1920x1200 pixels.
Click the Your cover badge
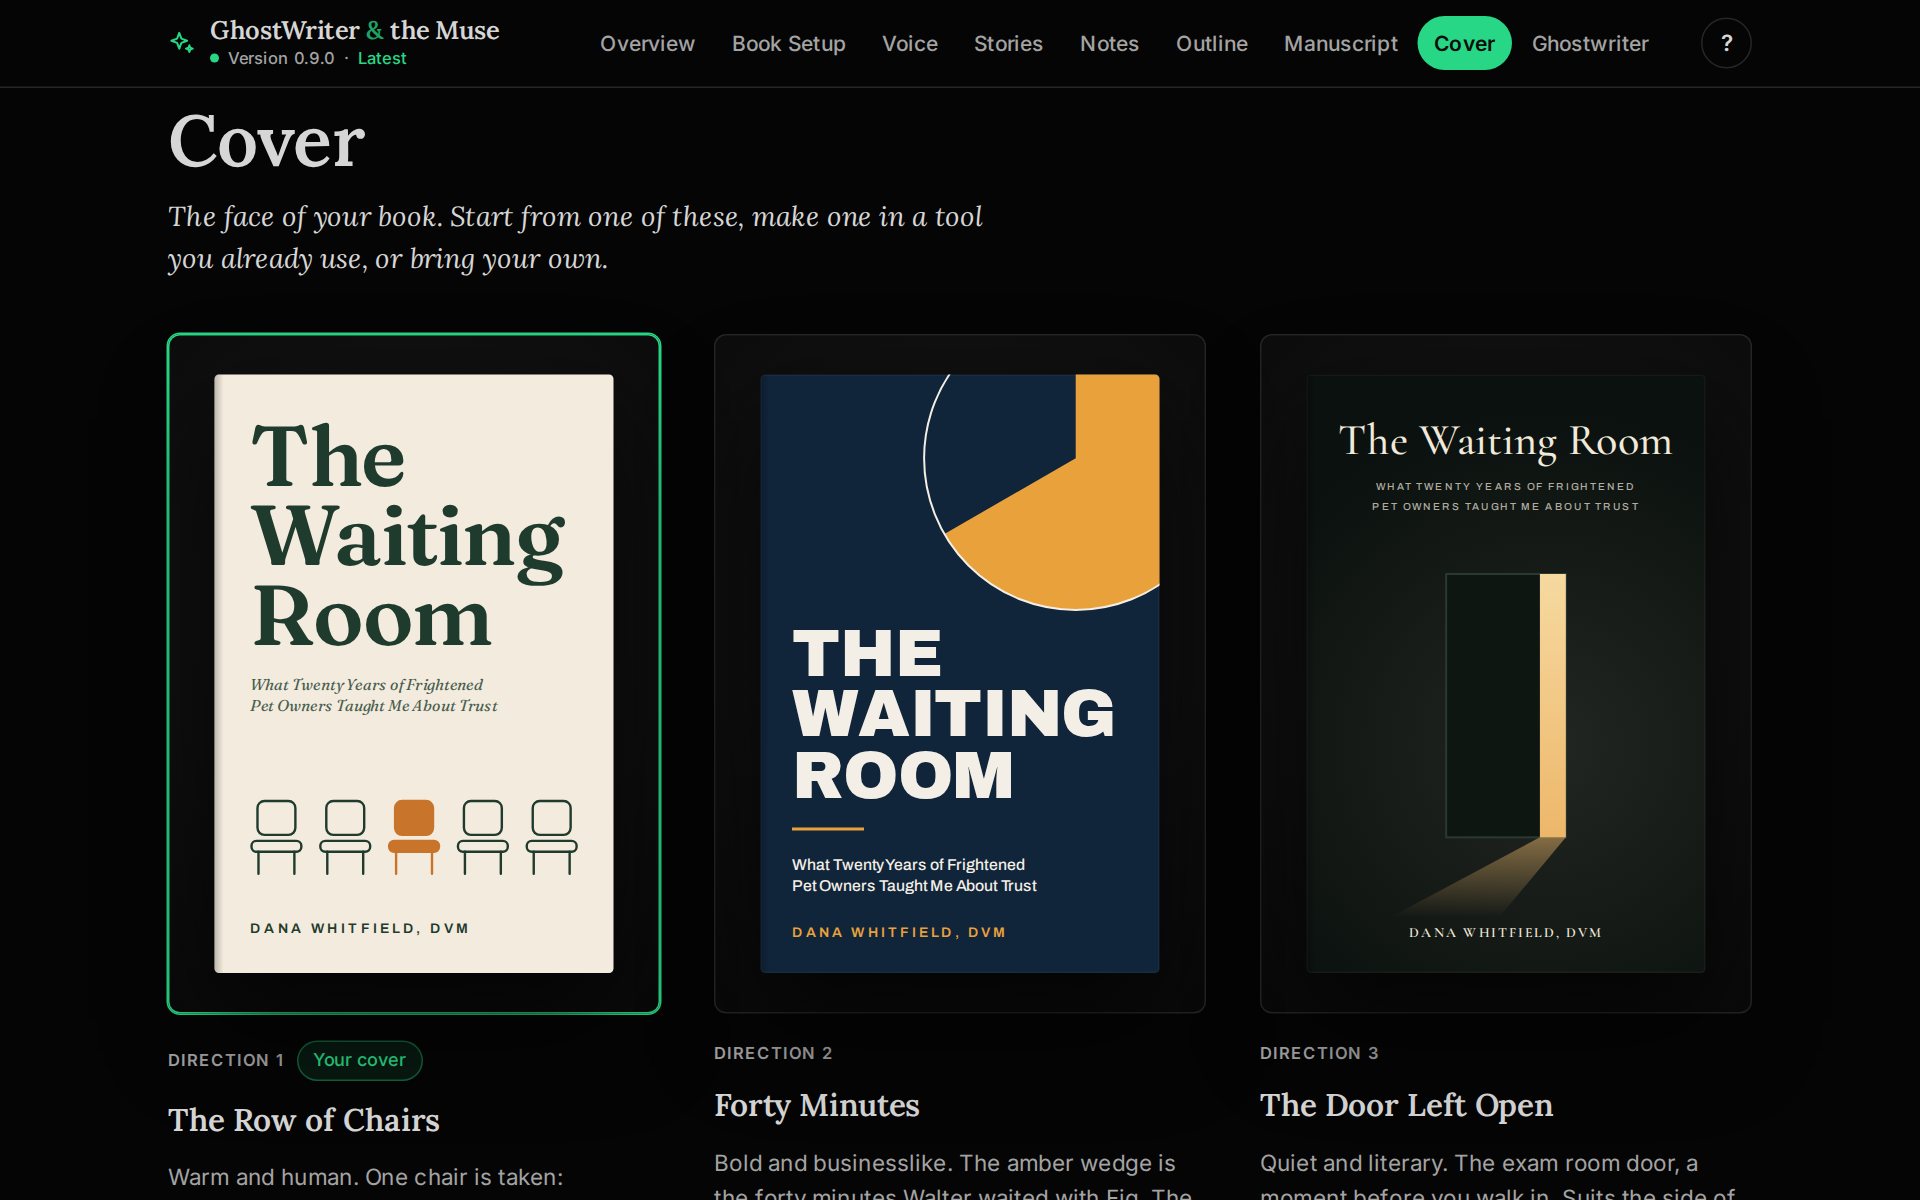point(360,1060)
